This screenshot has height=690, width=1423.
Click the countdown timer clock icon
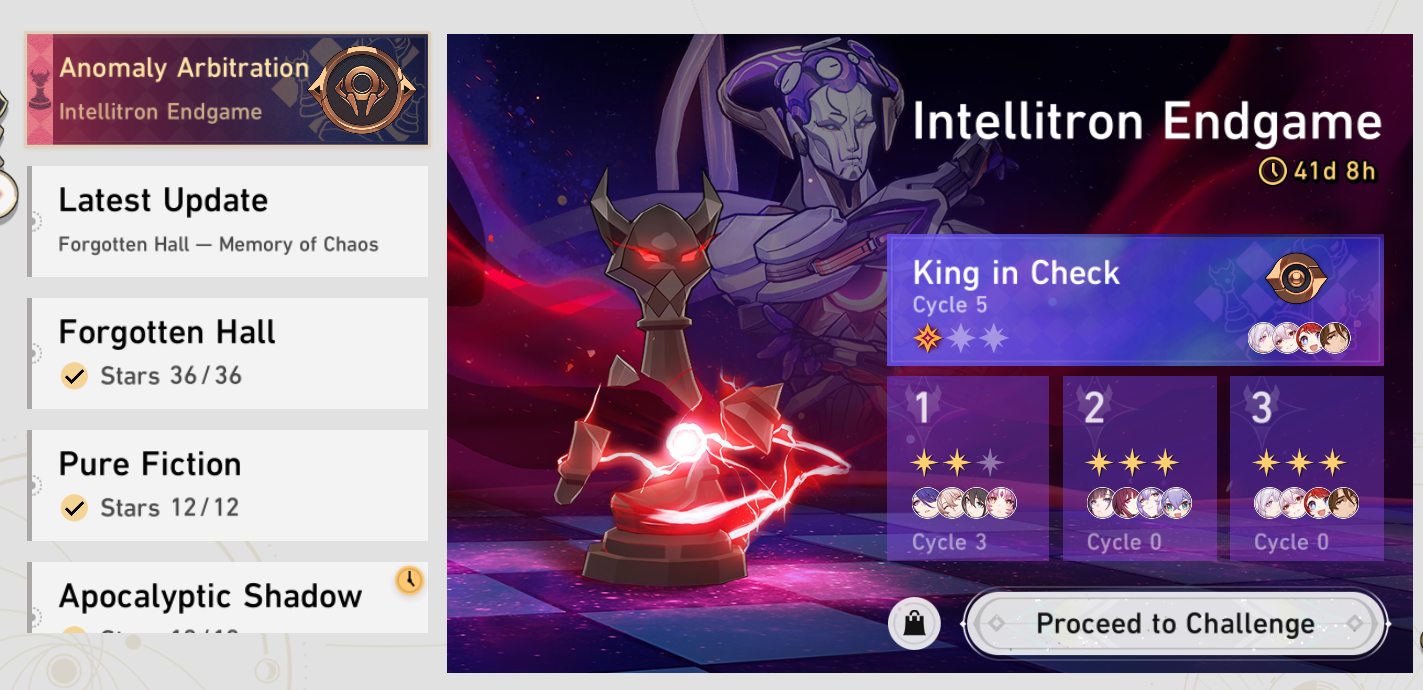tap(1272, 171)
